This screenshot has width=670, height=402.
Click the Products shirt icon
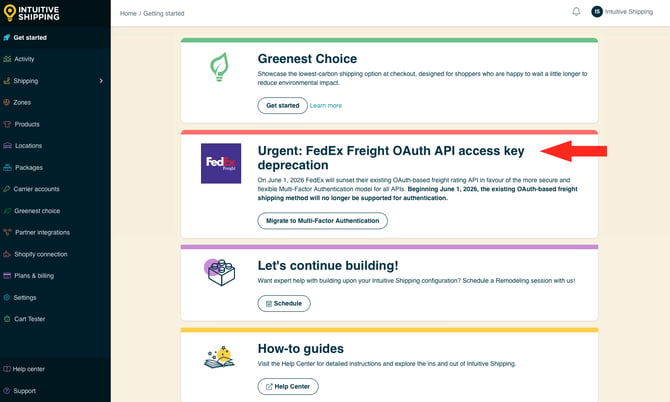pyautogui.click(x=7, y=124)
